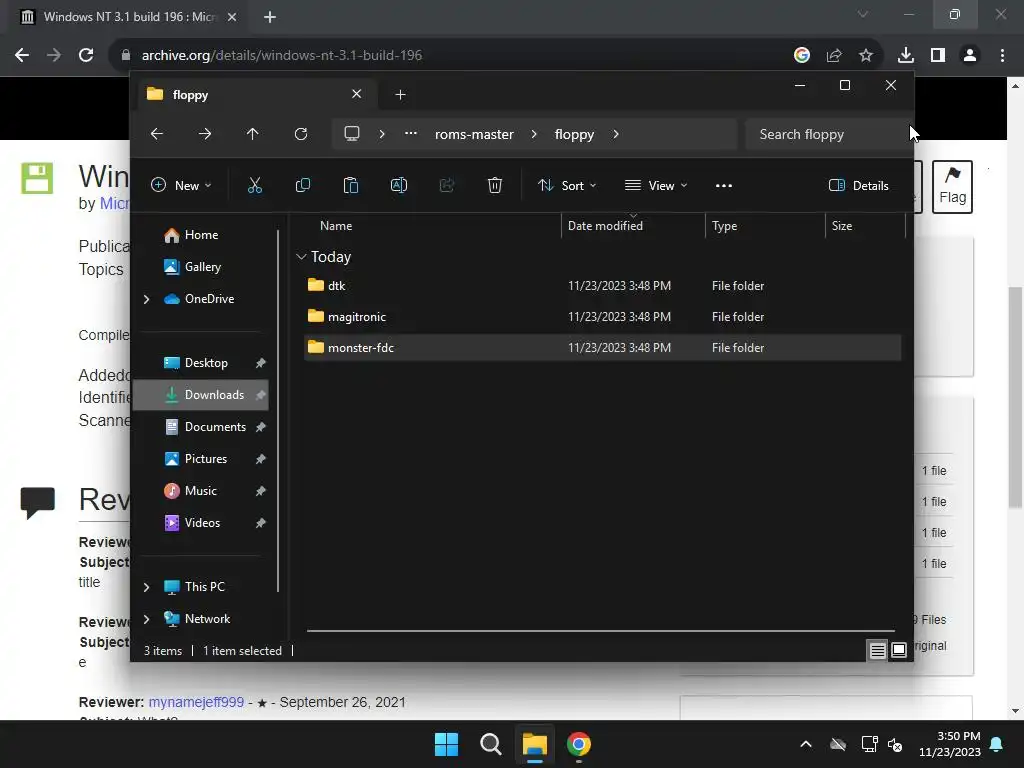Expand chevron after roms-master breadcrumb
This screenshot has height=768, width=1024.
[x=534, y=134]
